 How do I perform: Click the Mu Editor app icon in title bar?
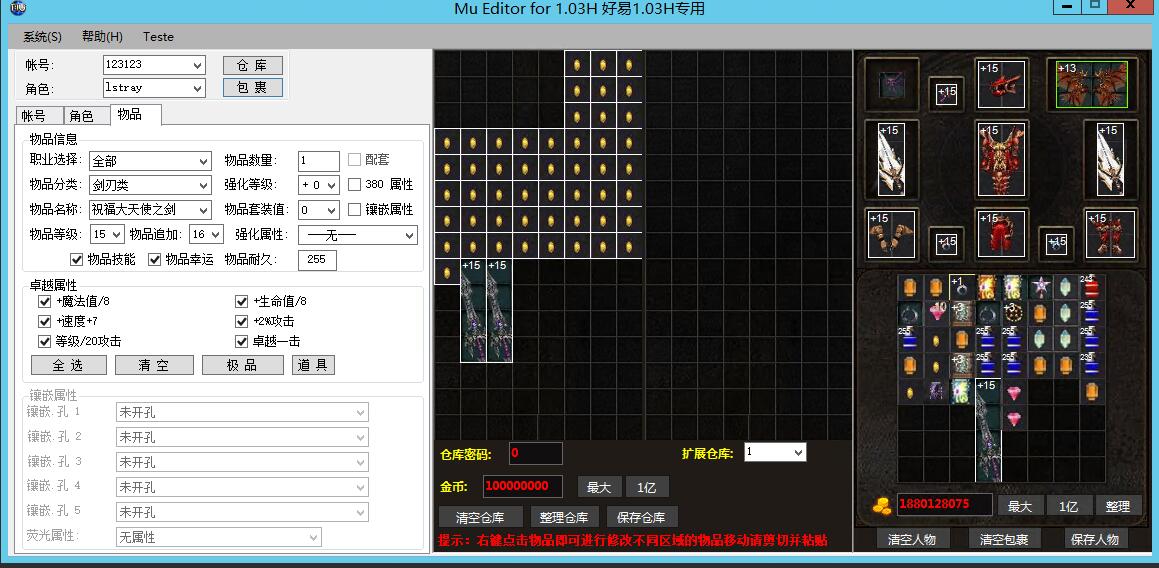pyautogui.click(x=18, y=8)
